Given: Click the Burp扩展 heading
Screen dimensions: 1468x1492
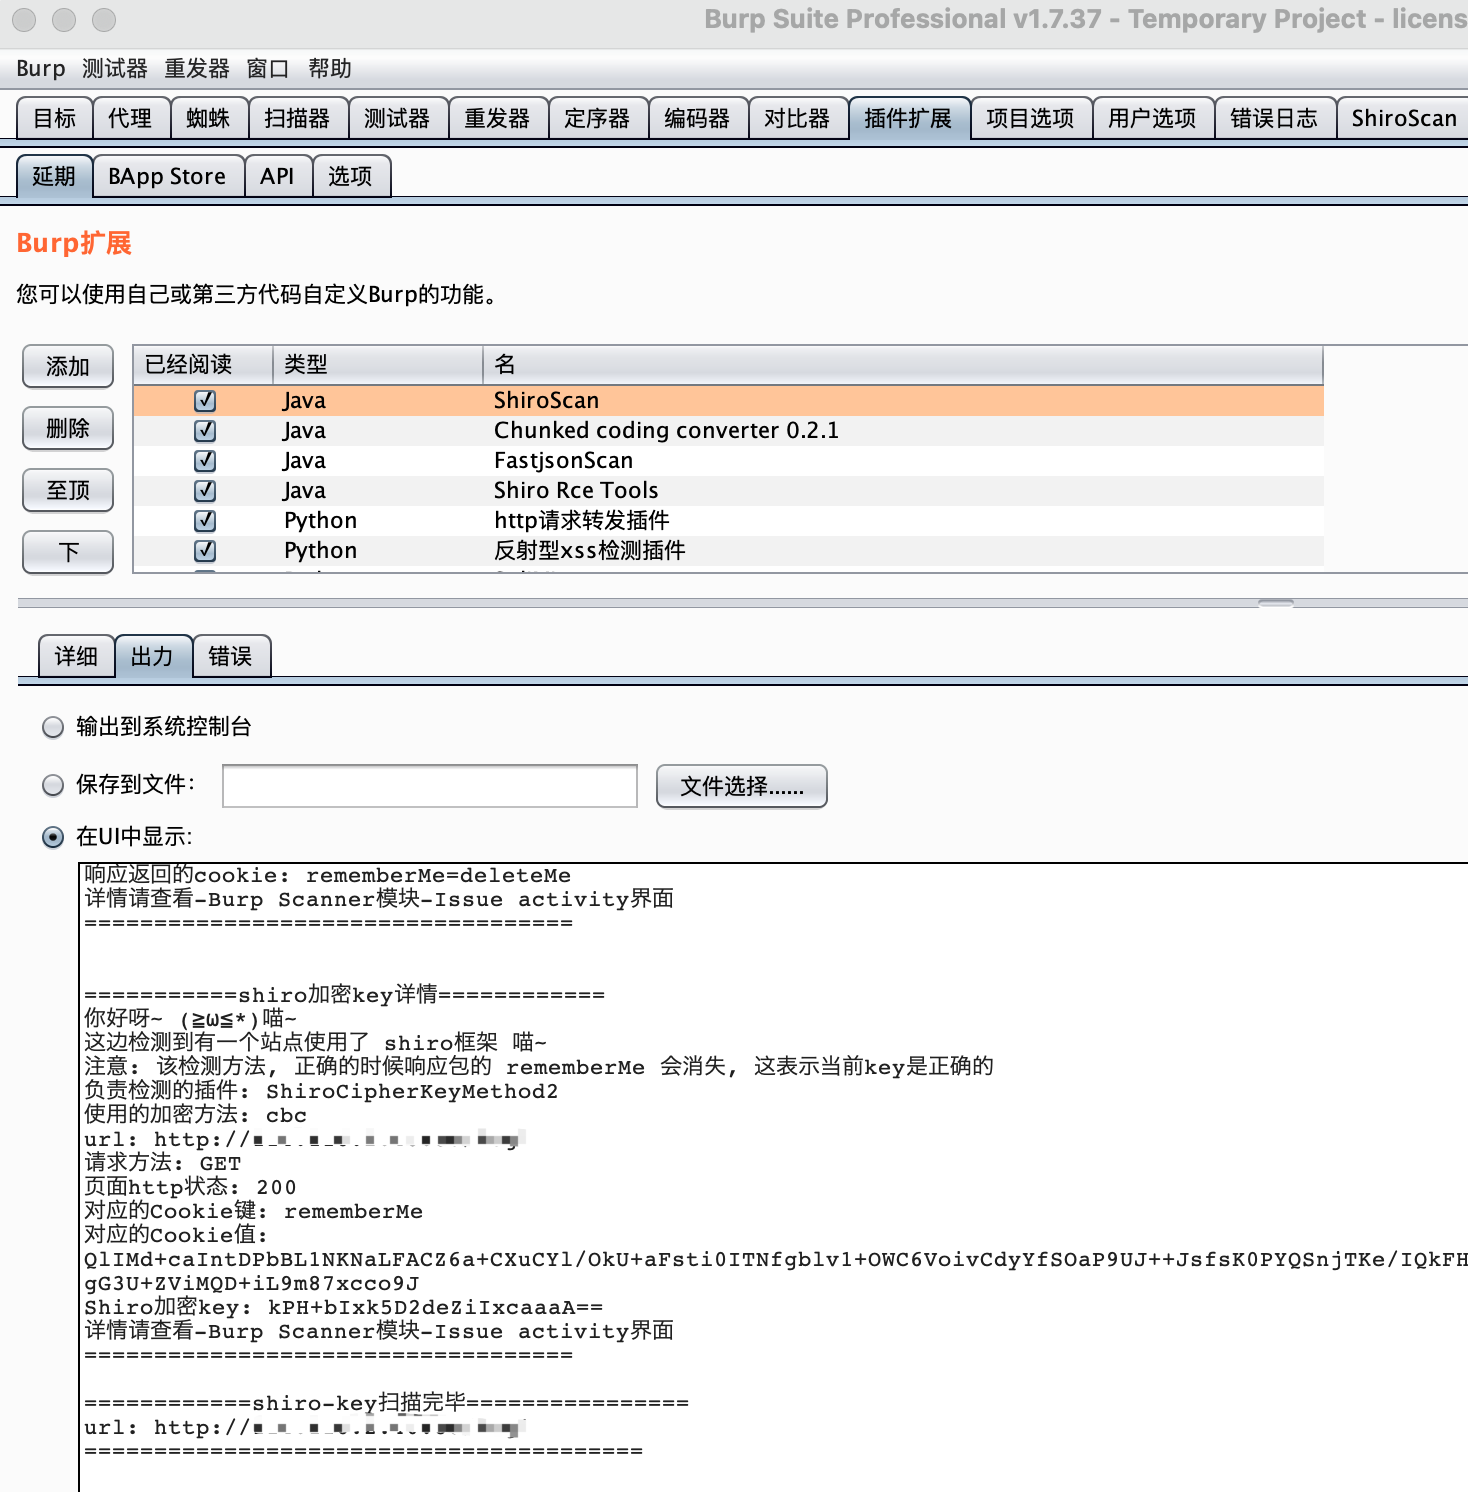Looking at the screenshot, I should [x=74, y=243].
